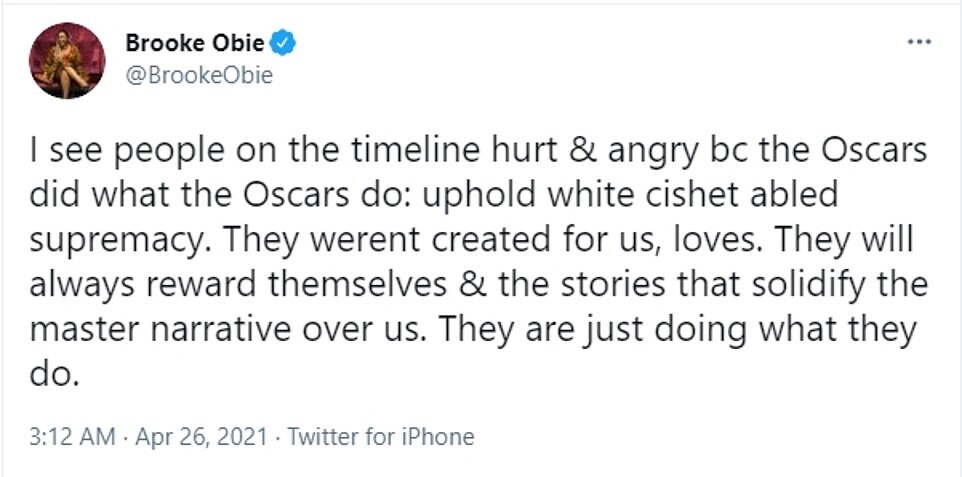Open the Twitter for iPhone source link
Screen dimensions: 962x477
tap(381, 437)
